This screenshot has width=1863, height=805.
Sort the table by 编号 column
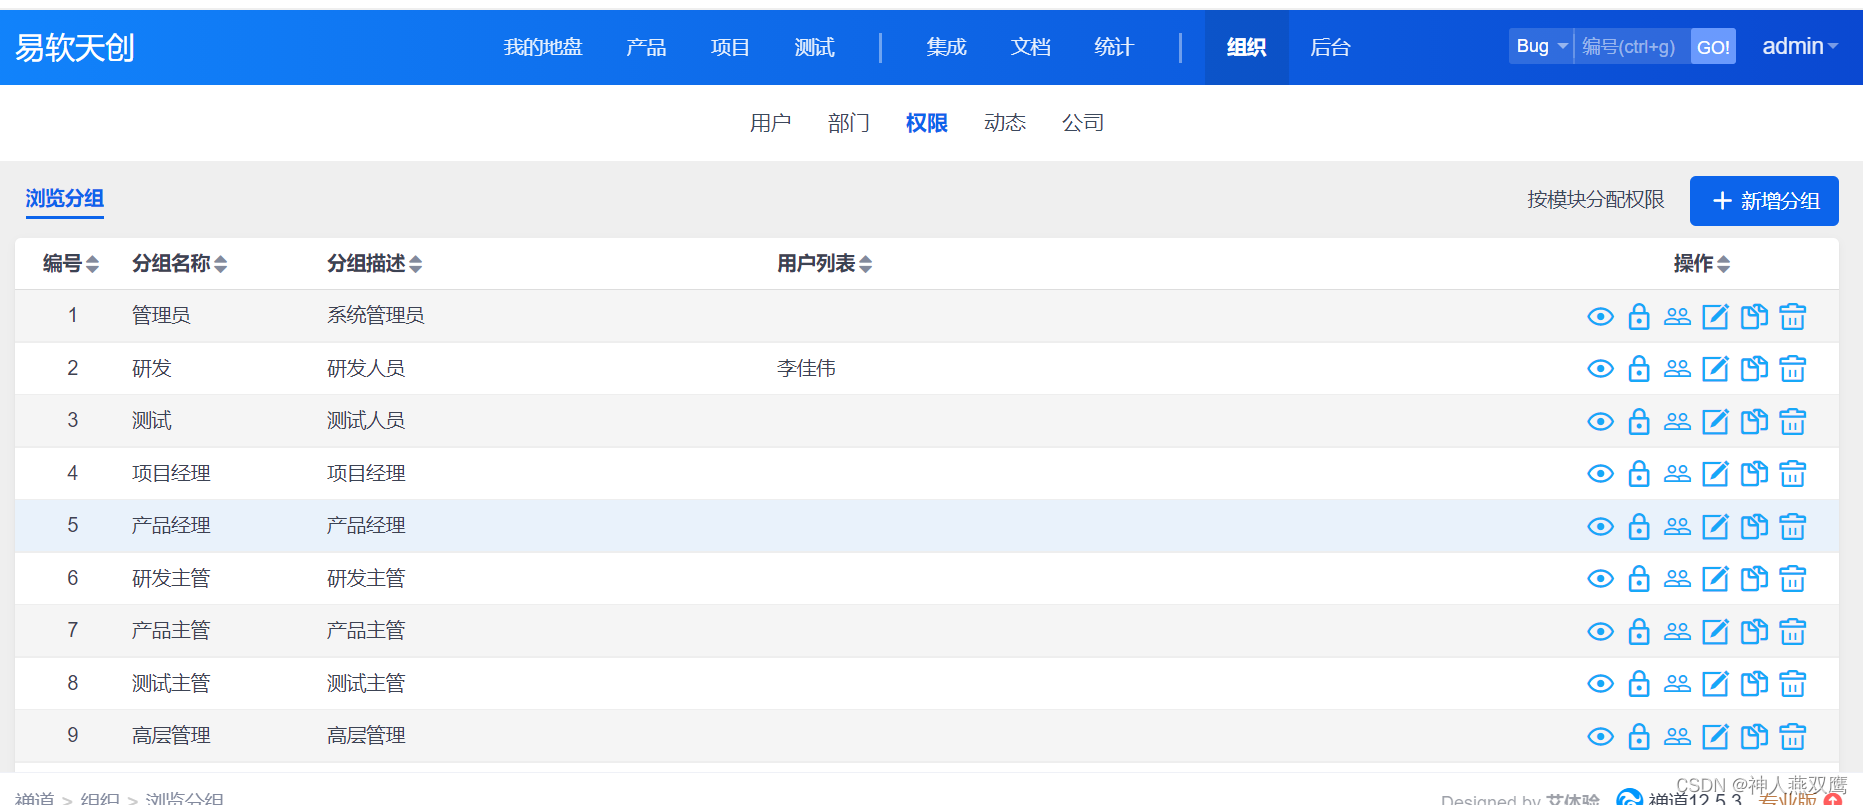[x=70, y=264]
